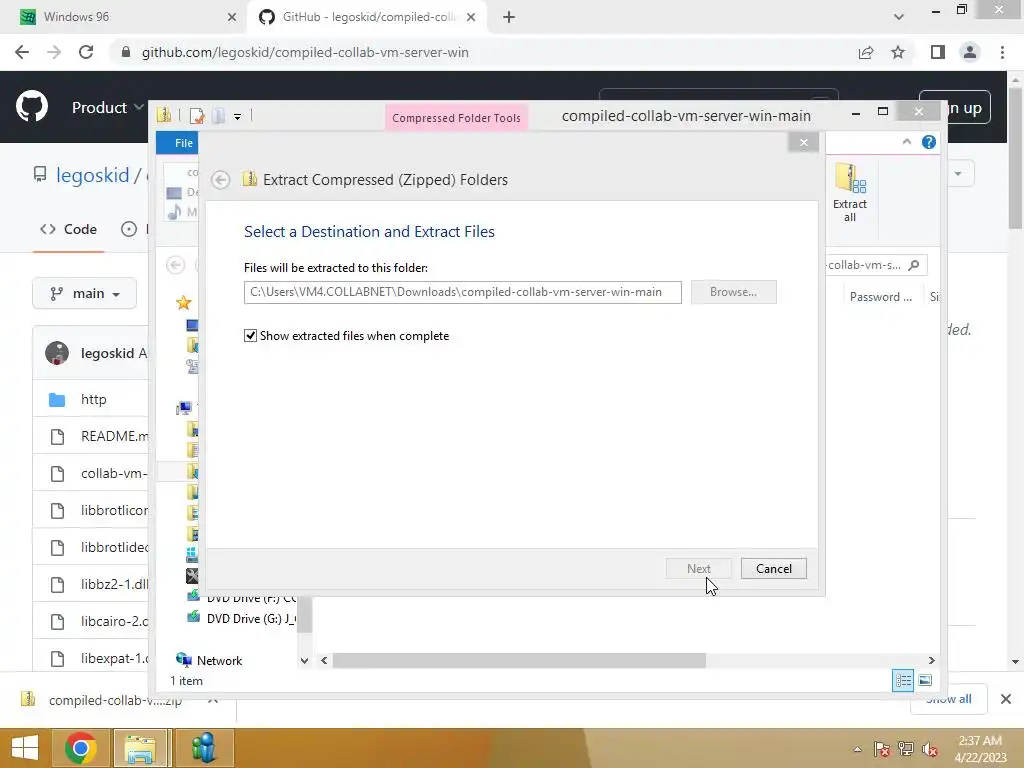Click the Chrome reload button
Screen dimensions: 1024x768
tap(86, 52)
